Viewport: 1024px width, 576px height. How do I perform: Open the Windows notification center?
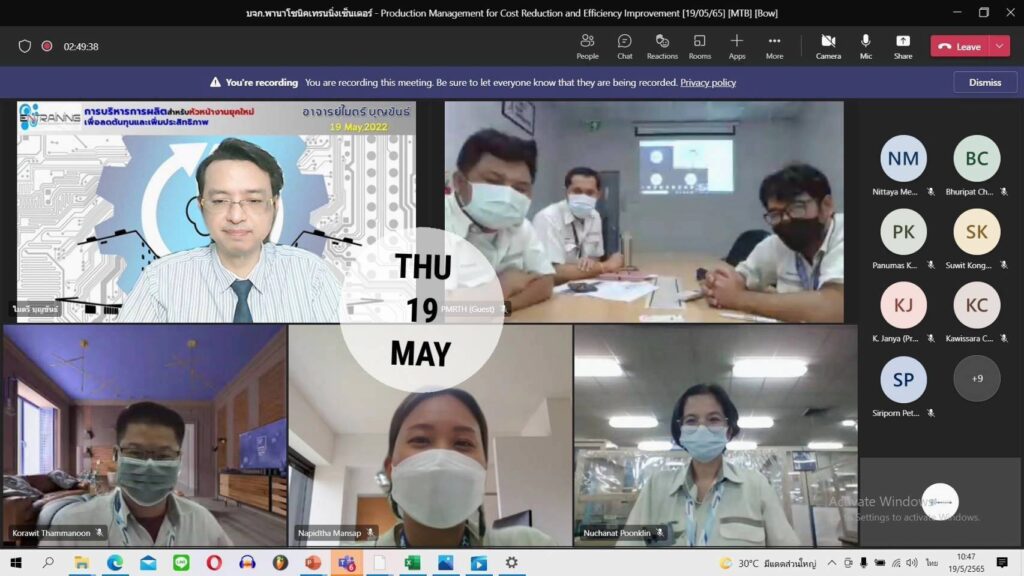[x=1002, y=562]
